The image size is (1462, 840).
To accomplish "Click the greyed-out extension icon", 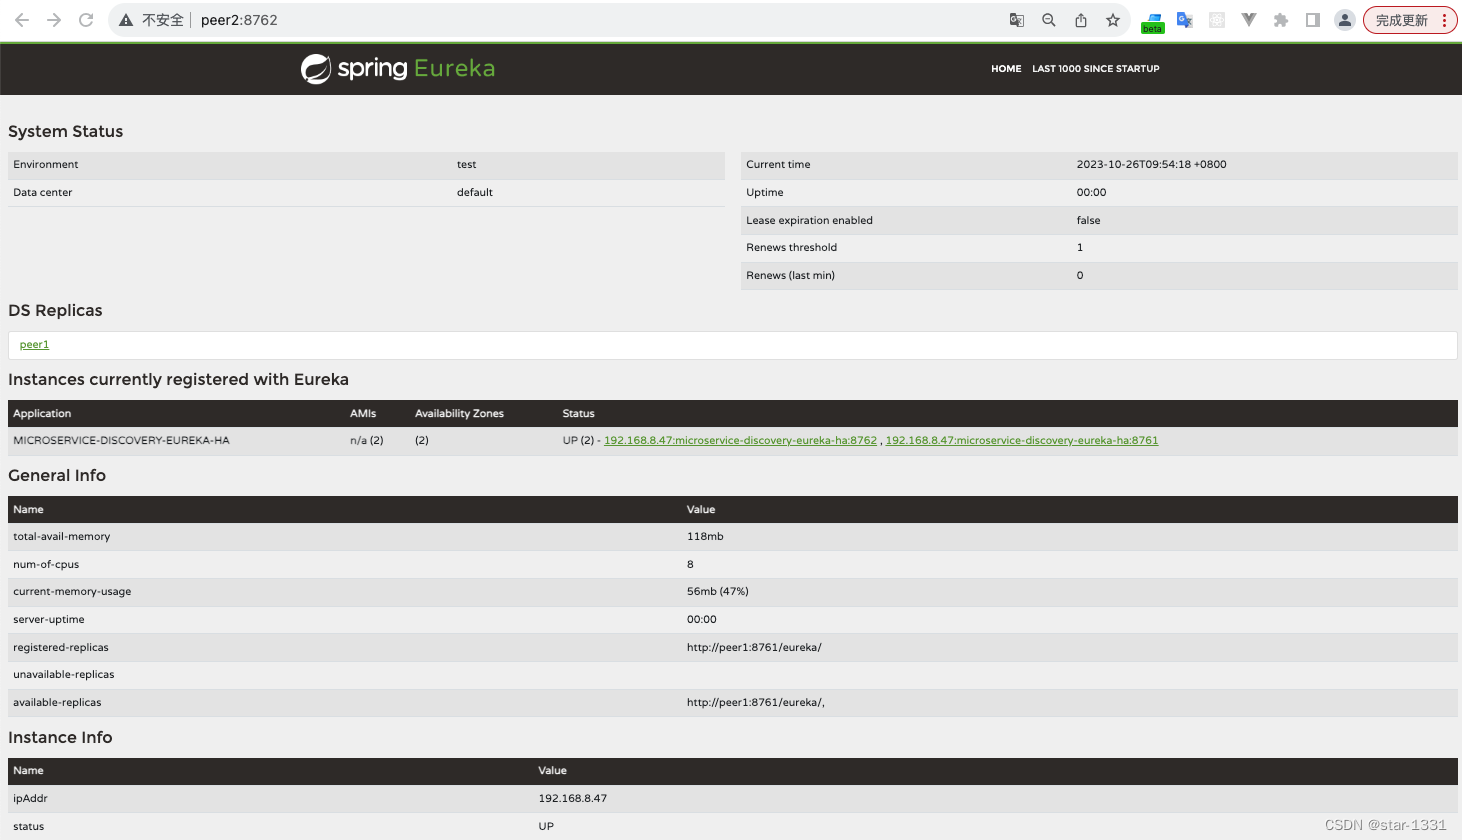I will pyautogui.click(x=1217, y=20).
